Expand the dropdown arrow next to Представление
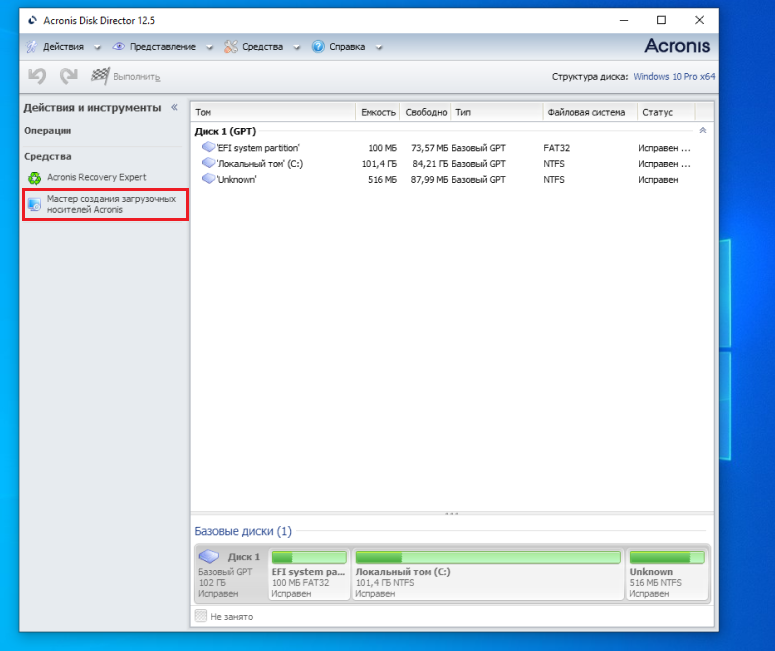The image size is (775, 651). tap(210, 47)
